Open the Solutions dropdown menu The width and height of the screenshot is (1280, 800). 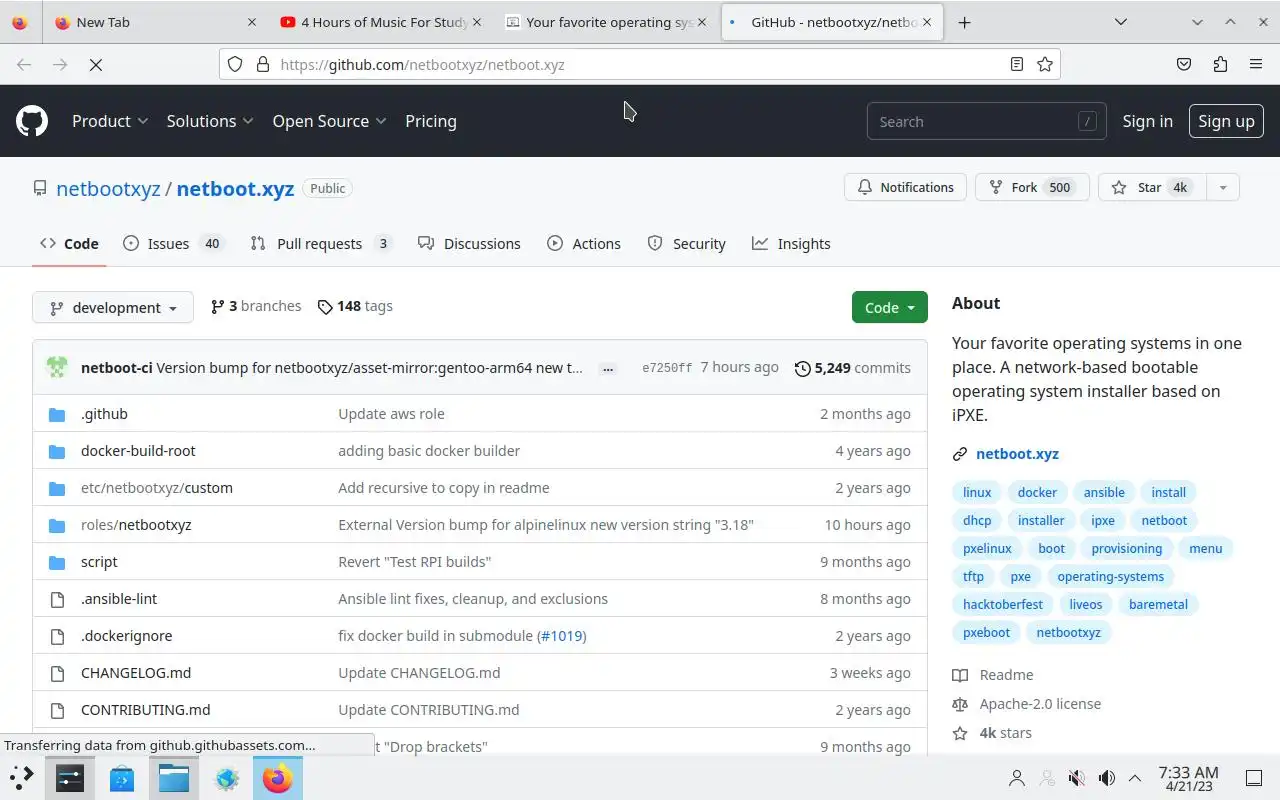(x=210, y=121)
